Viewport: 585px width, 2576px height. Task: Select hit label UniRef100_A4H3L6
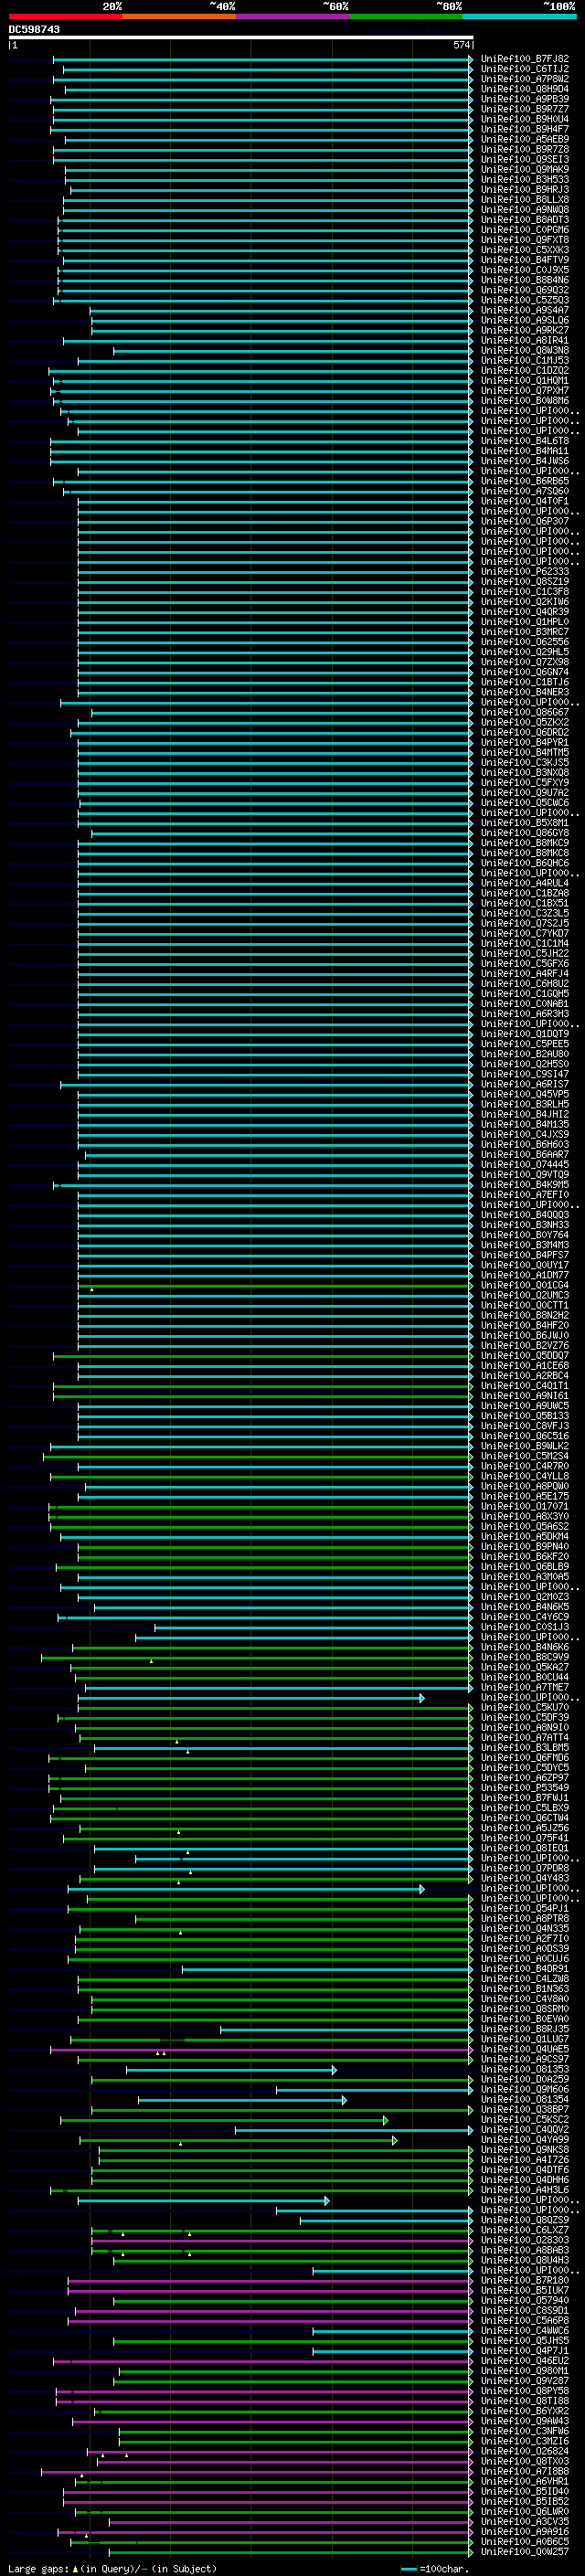[525, 2190]
